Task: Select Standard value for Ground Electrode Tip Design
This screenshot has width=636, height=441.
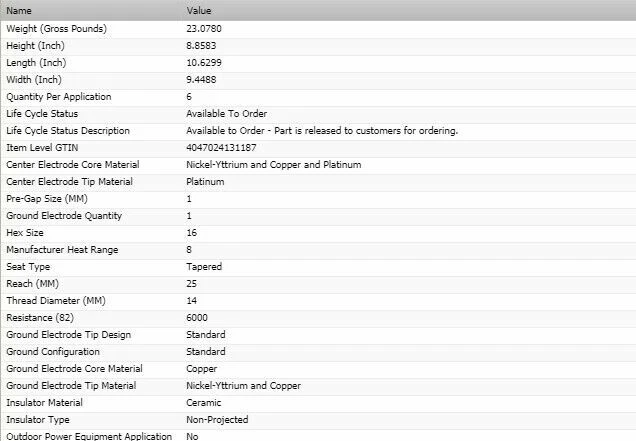Action: tap(206, 336)
